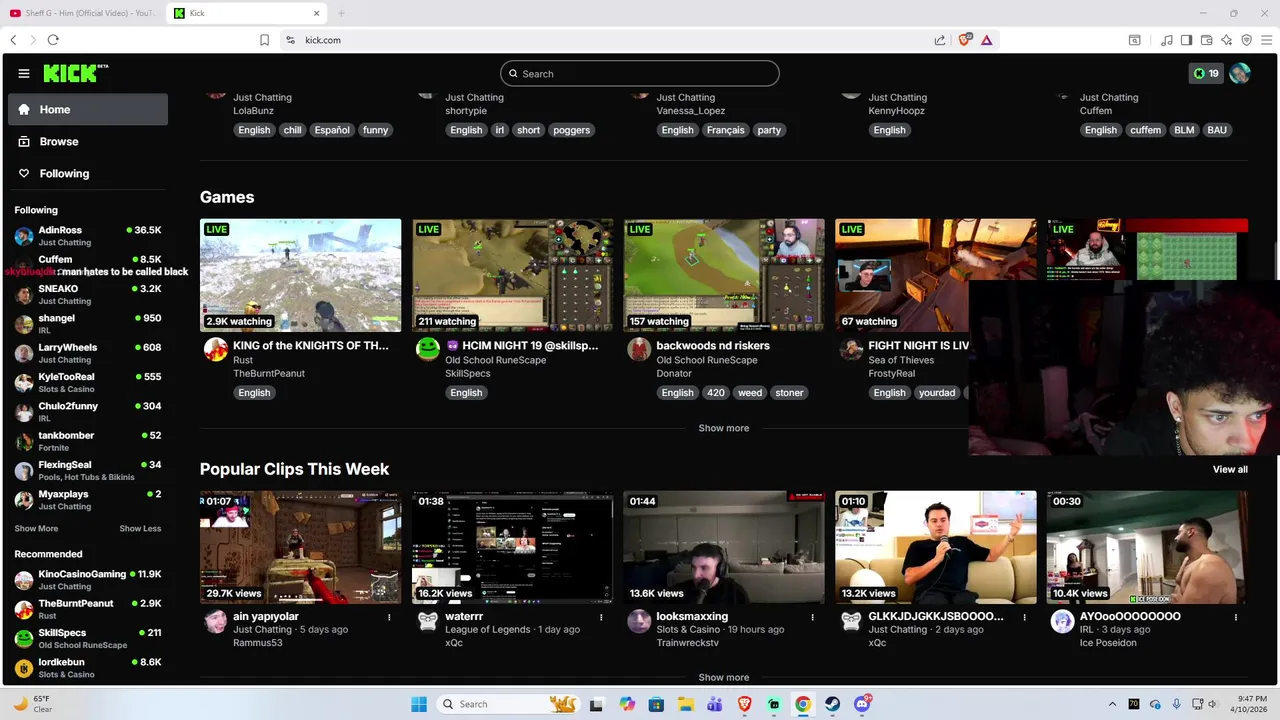
Task: Open the user profile avatar menu
Action: coord(1240,73)
